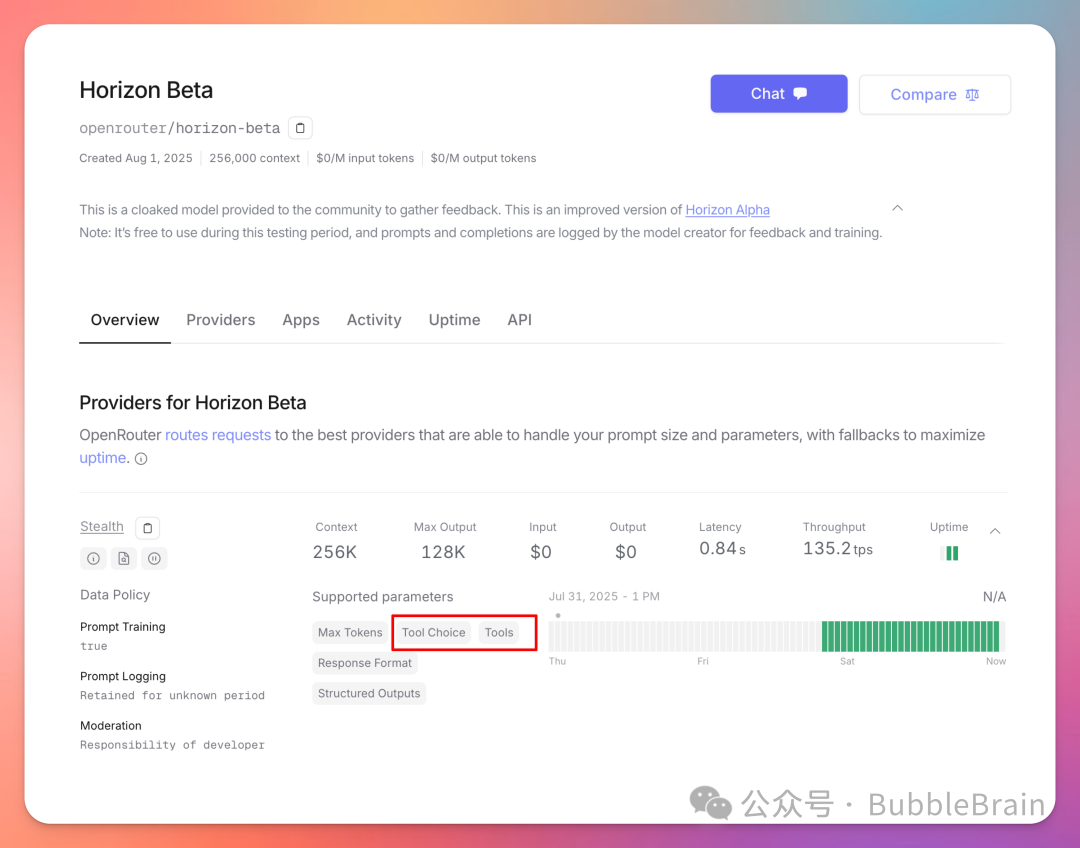Screen dimensions: 1080x848
Task: Click the Prompt Training true value
Action: click(x=94, y=647)
